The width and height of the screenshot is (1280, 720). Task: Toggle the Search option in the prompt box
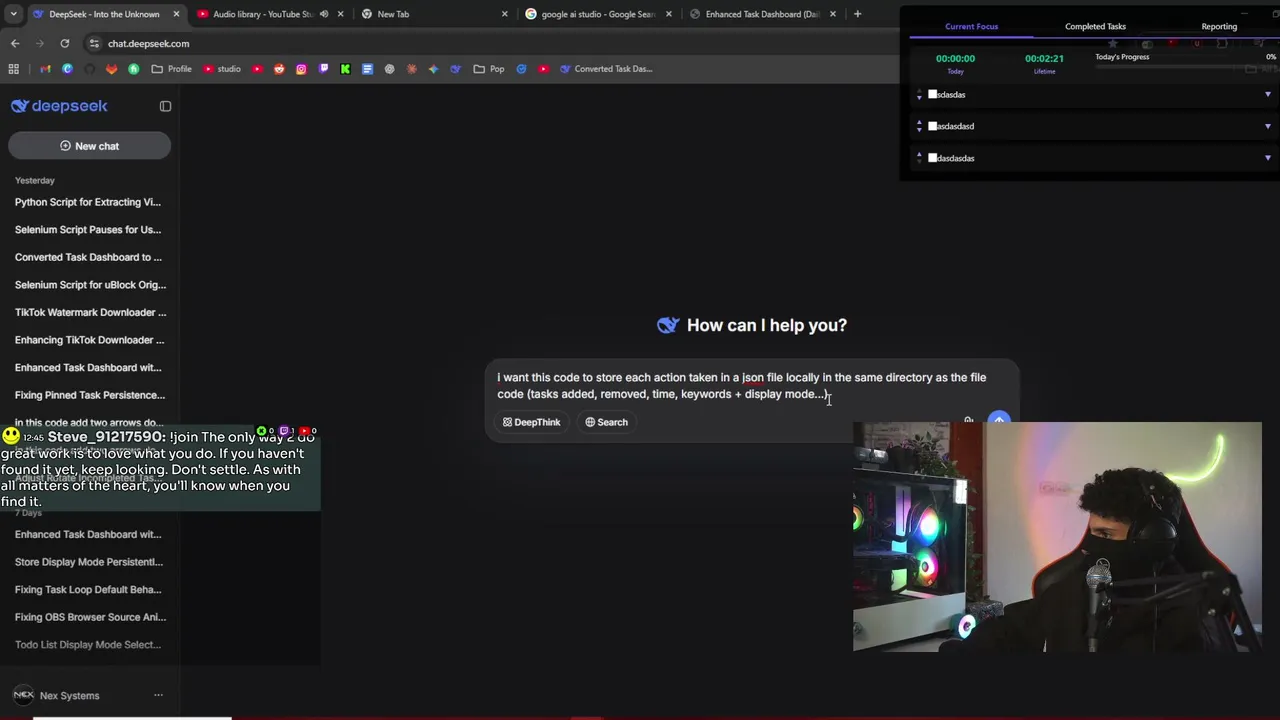[x=606, y=422]
